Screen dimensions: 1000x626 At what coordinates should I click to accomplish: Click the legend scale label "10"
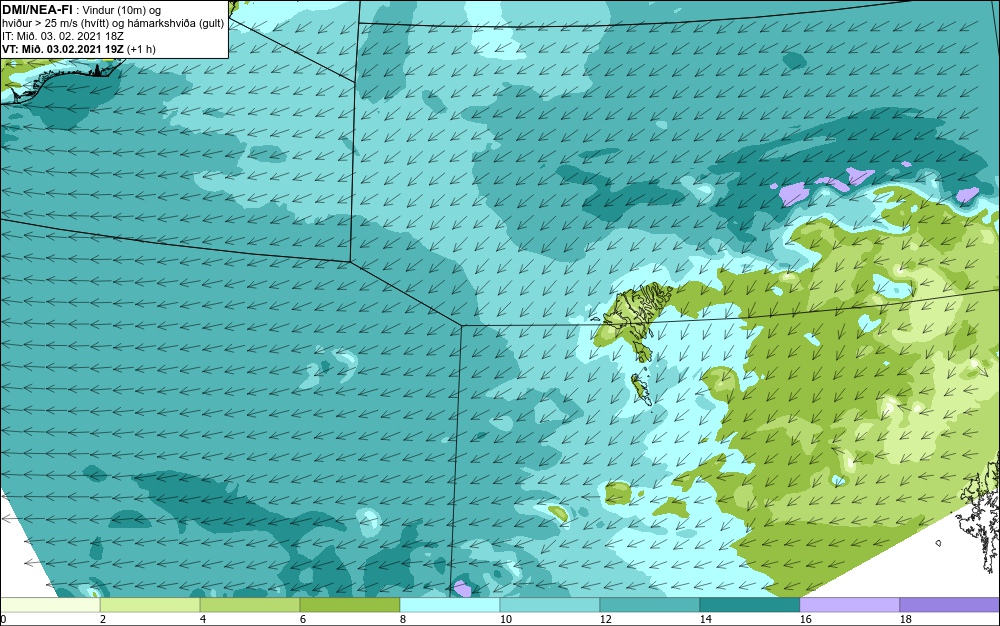[505, 619]
